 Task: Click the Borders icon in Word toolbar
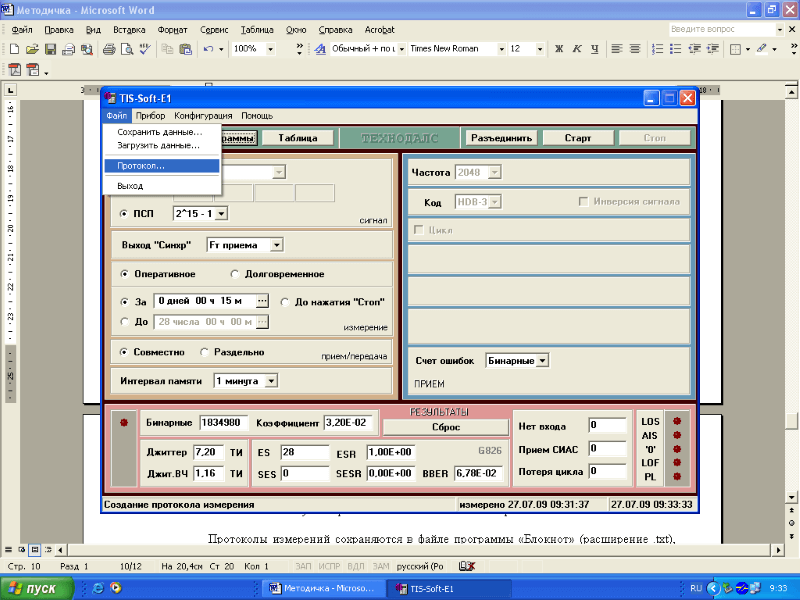coord(735,49)
